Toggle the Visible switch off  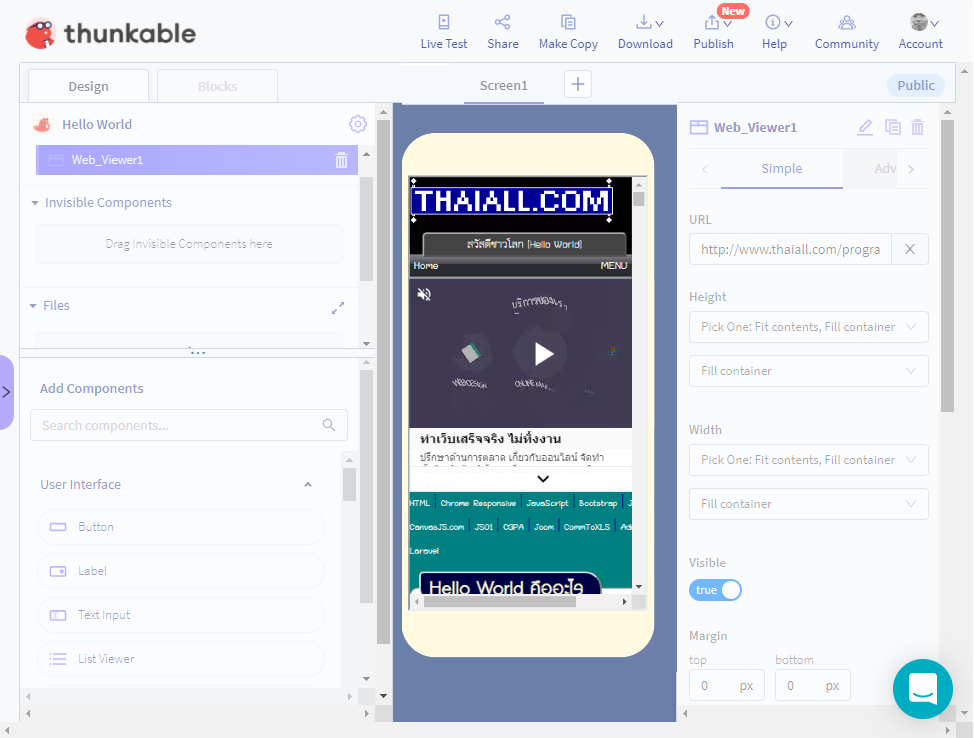tap(715, 590)
